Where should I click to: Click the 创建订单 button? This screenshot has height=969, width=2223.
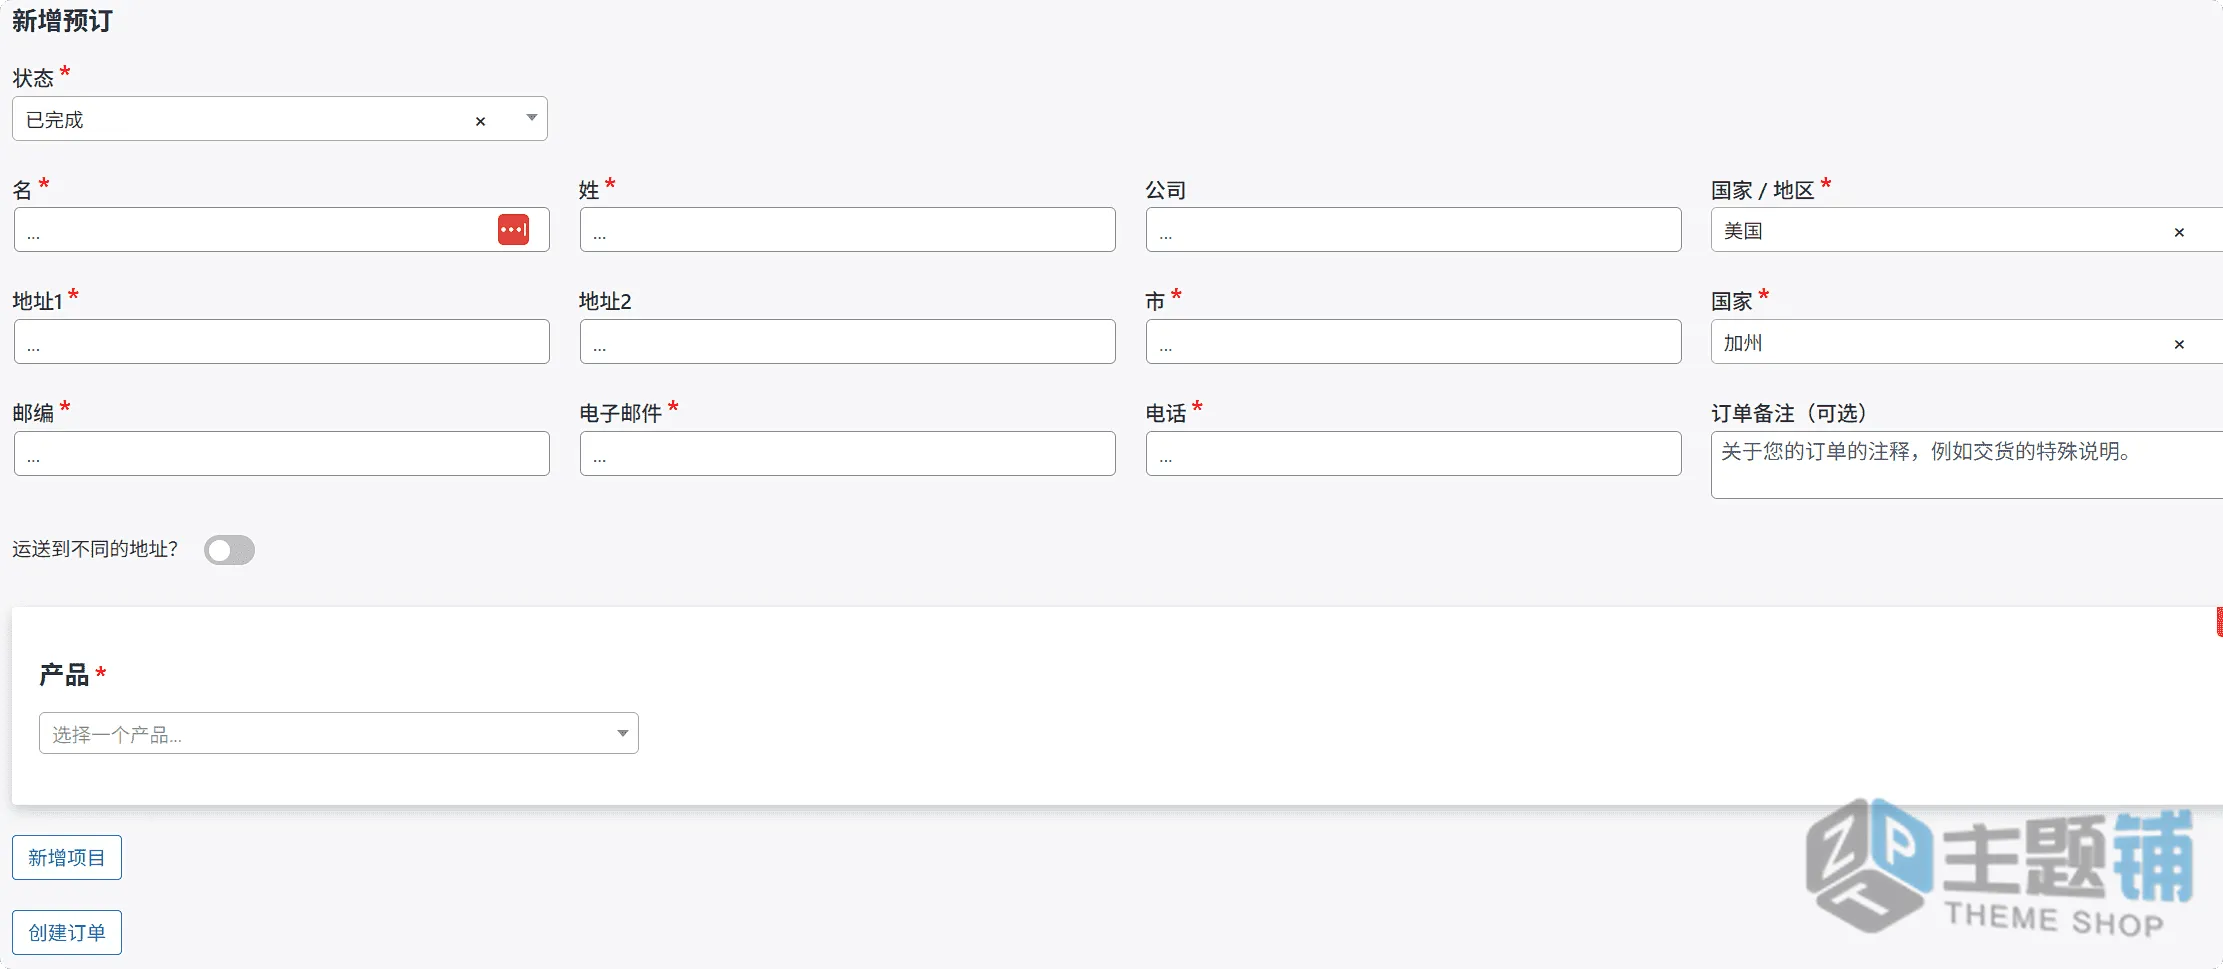67,932
